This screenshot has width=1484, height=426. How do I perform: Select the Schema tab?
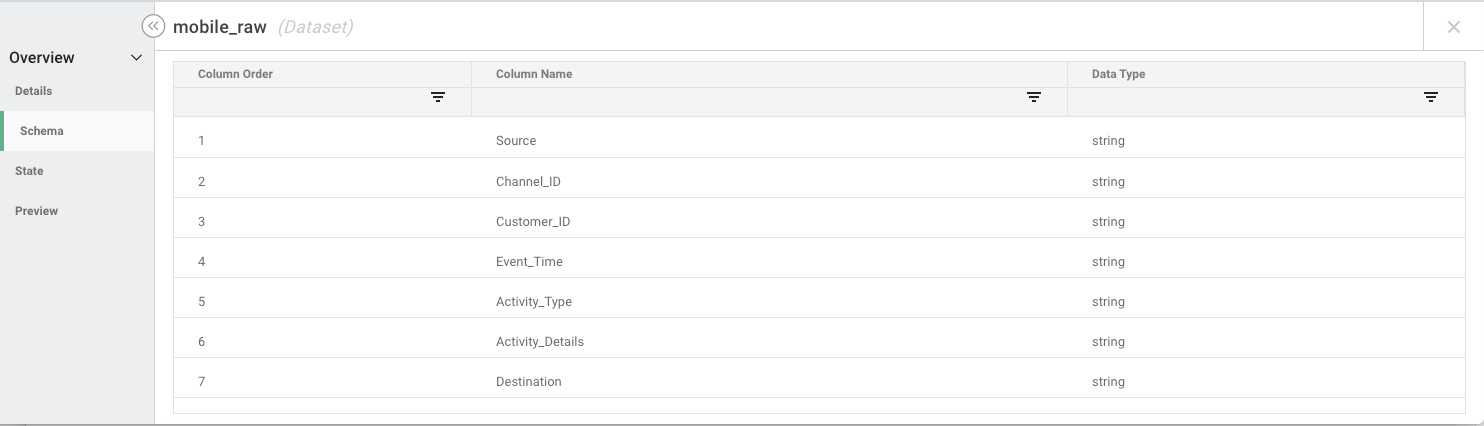[42, 131]
